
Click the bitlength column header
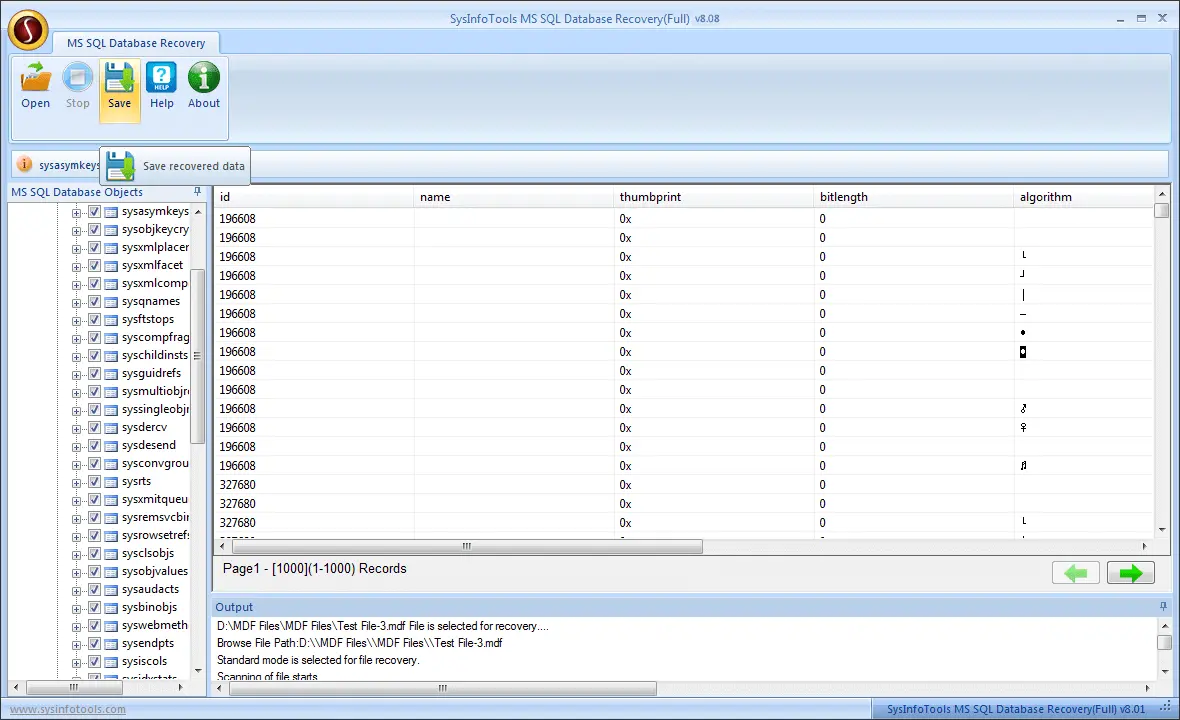point(914,196)
